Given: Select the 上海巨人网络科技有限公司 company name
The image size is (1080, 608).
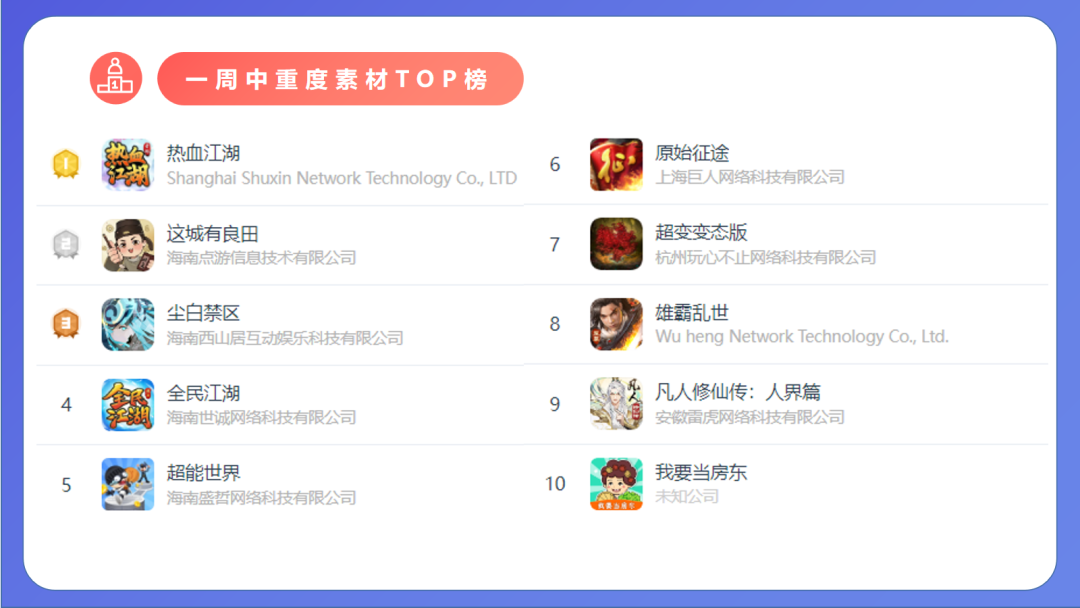Looking at the screenshot, I should 749,177.
